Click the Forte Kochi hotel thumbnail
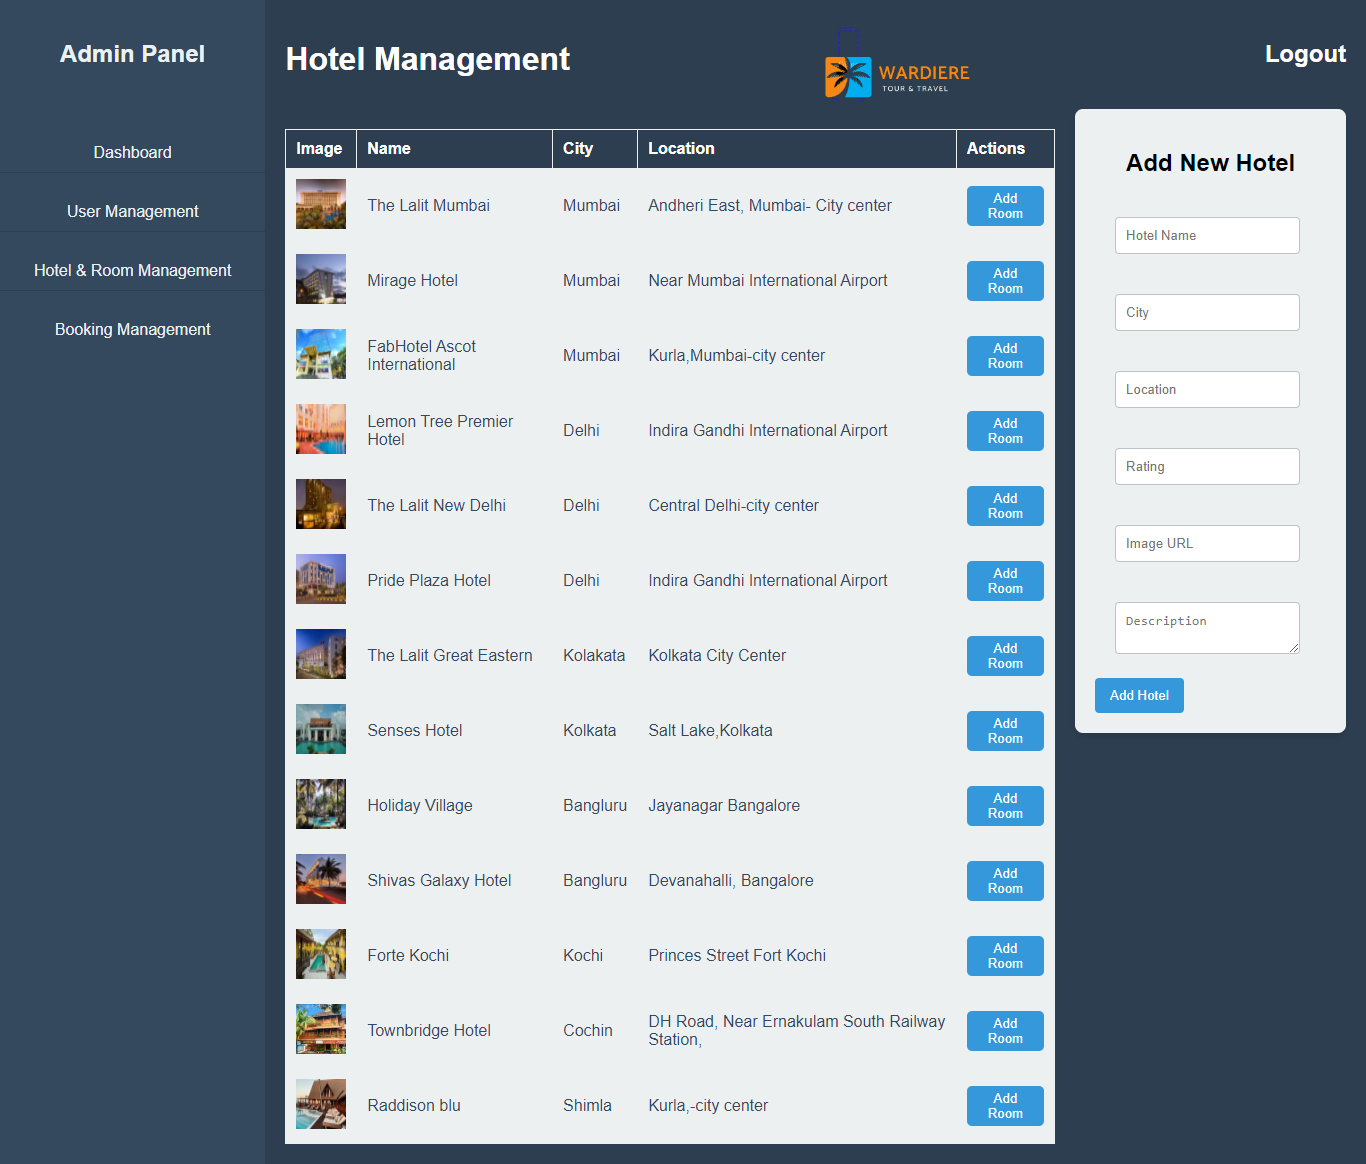The width and height of the screenshot is (1366, 1164). coord(320,955)
